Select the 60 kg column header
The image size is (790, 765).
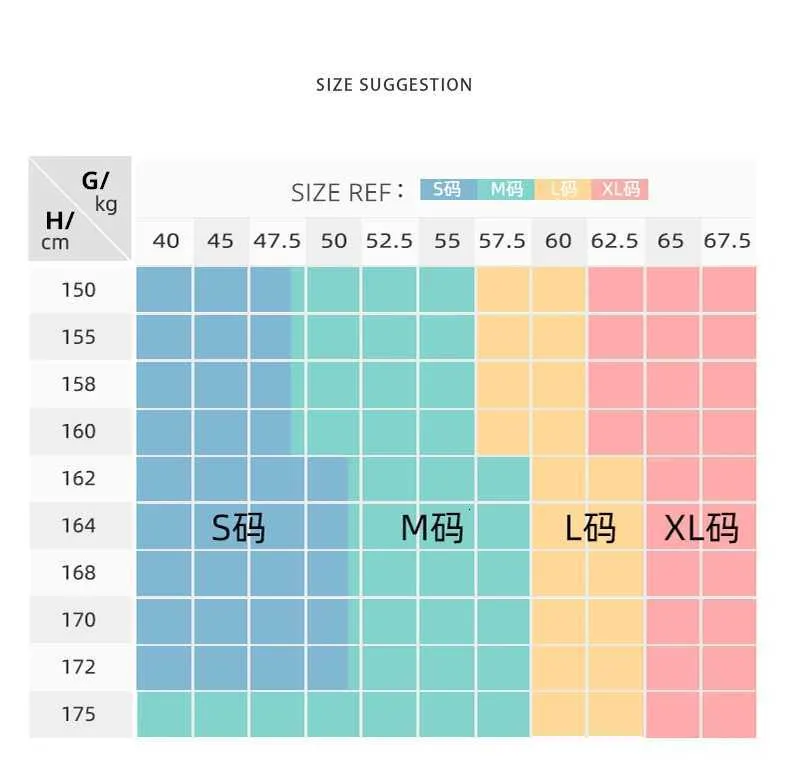coord(558,241)
